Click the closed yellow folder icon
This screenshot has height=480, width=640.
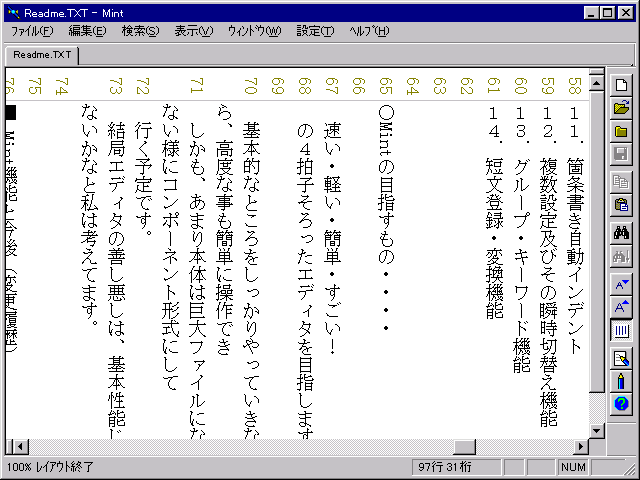coord(621,131)
